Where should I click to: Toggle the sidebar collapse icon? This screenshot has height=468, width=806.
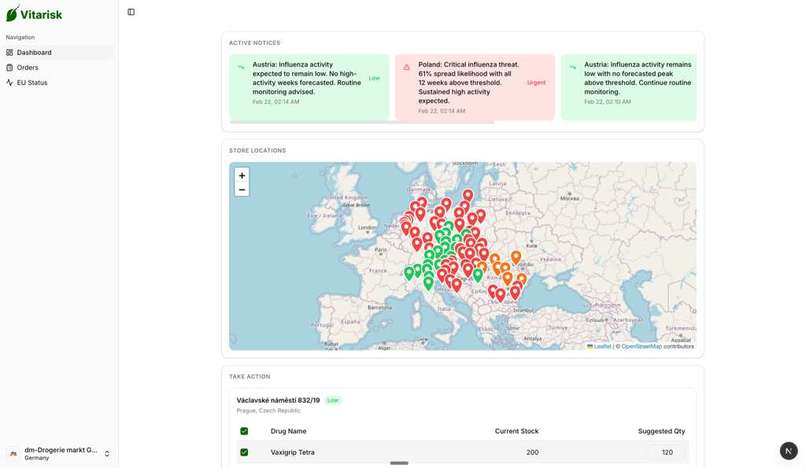[x=131, y=12]
